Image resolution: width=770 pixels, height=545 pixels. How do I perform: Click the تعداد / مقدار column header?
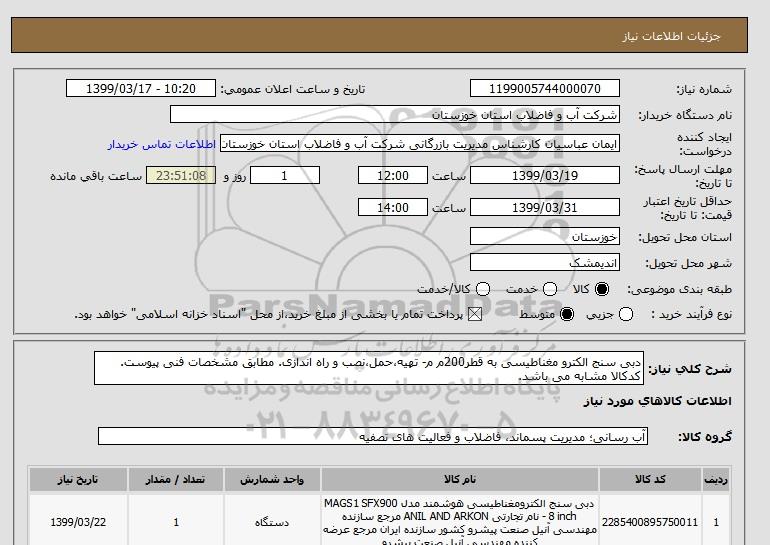(176, 480)
